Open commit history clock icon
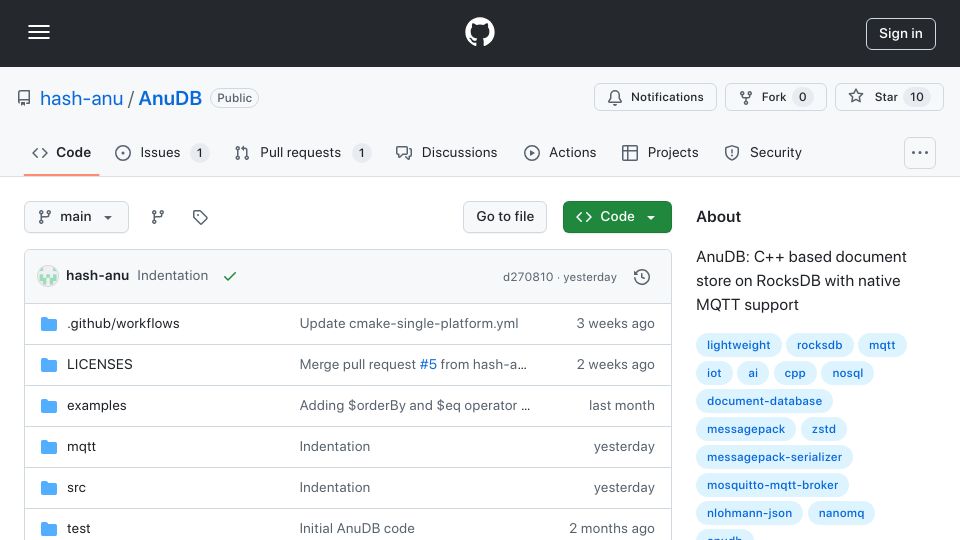This screenshot has height=540, width=960. coord(642,277)
